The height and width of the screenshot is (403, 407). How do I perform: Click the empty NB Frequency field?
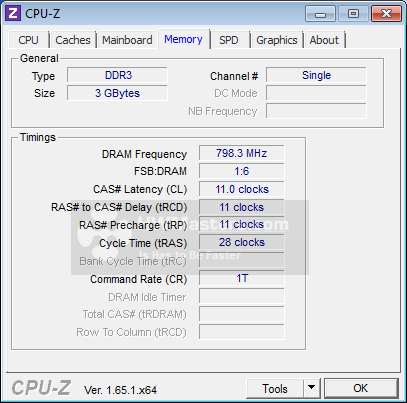coord(316,111)
